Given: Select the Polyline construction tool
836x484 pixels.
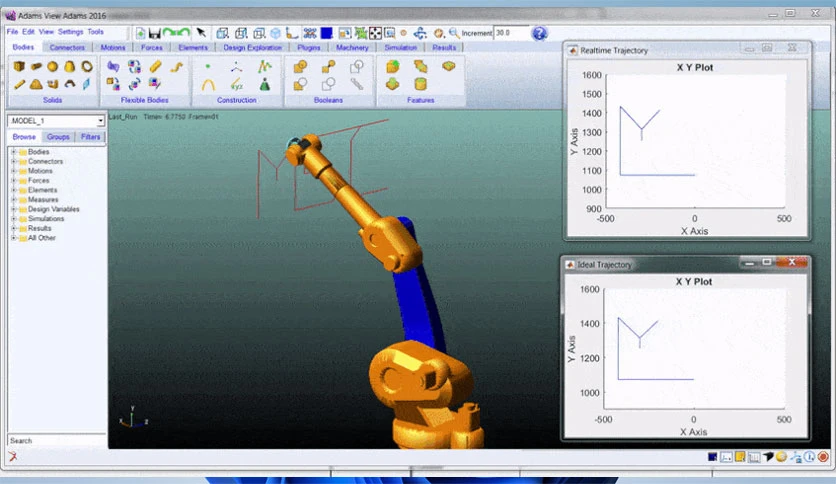Looking at the screenshot, I should [264, 66].
